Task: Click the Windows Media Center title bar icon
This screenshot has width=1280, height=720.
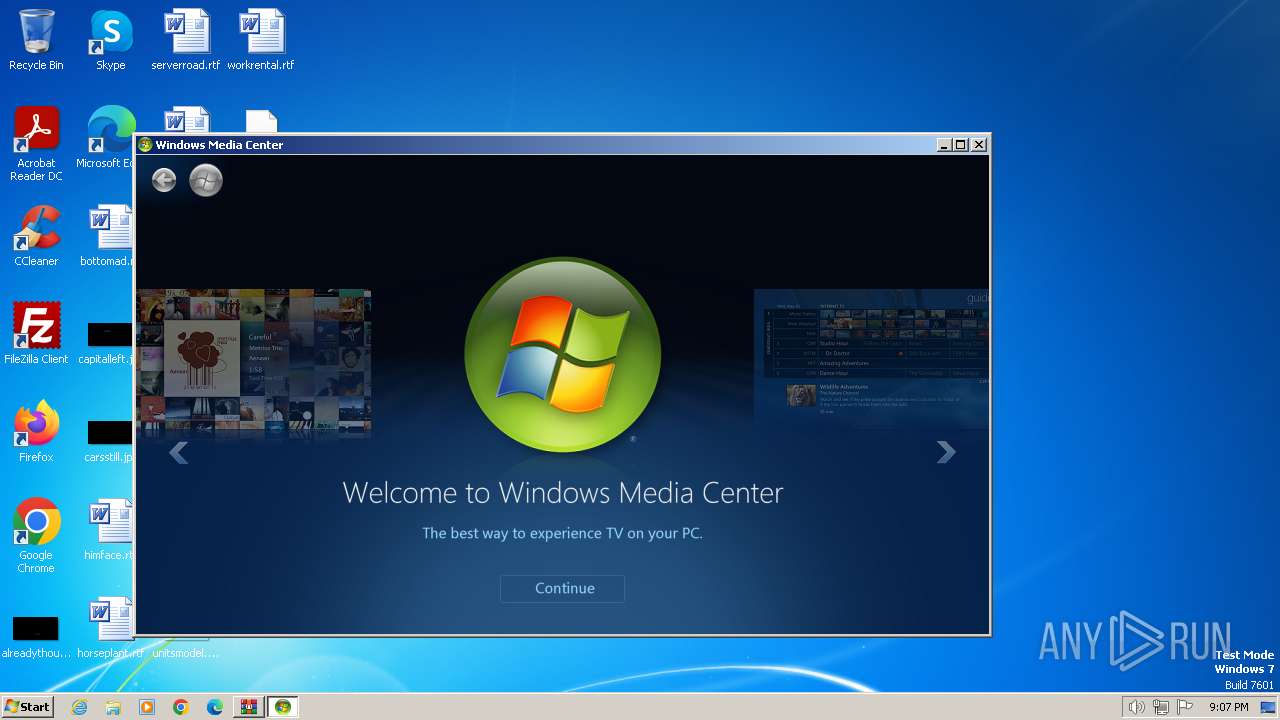Action: pyautogui.click(x=145, y=145)
